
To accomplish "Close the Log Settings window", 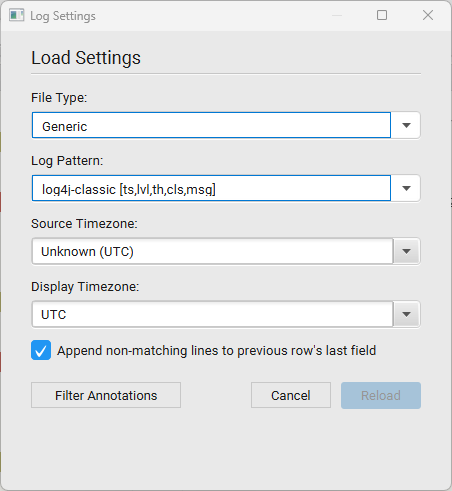I will (x=428, y=15).
